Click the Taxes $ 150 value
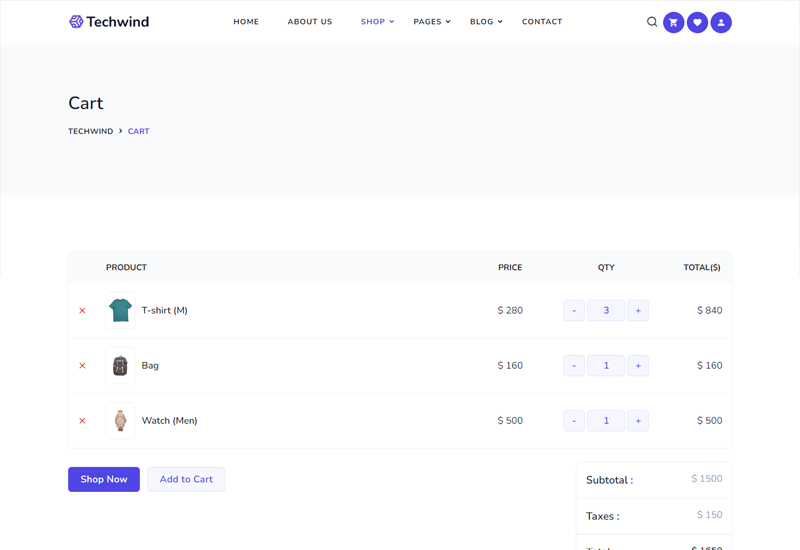 coord(710,515)
